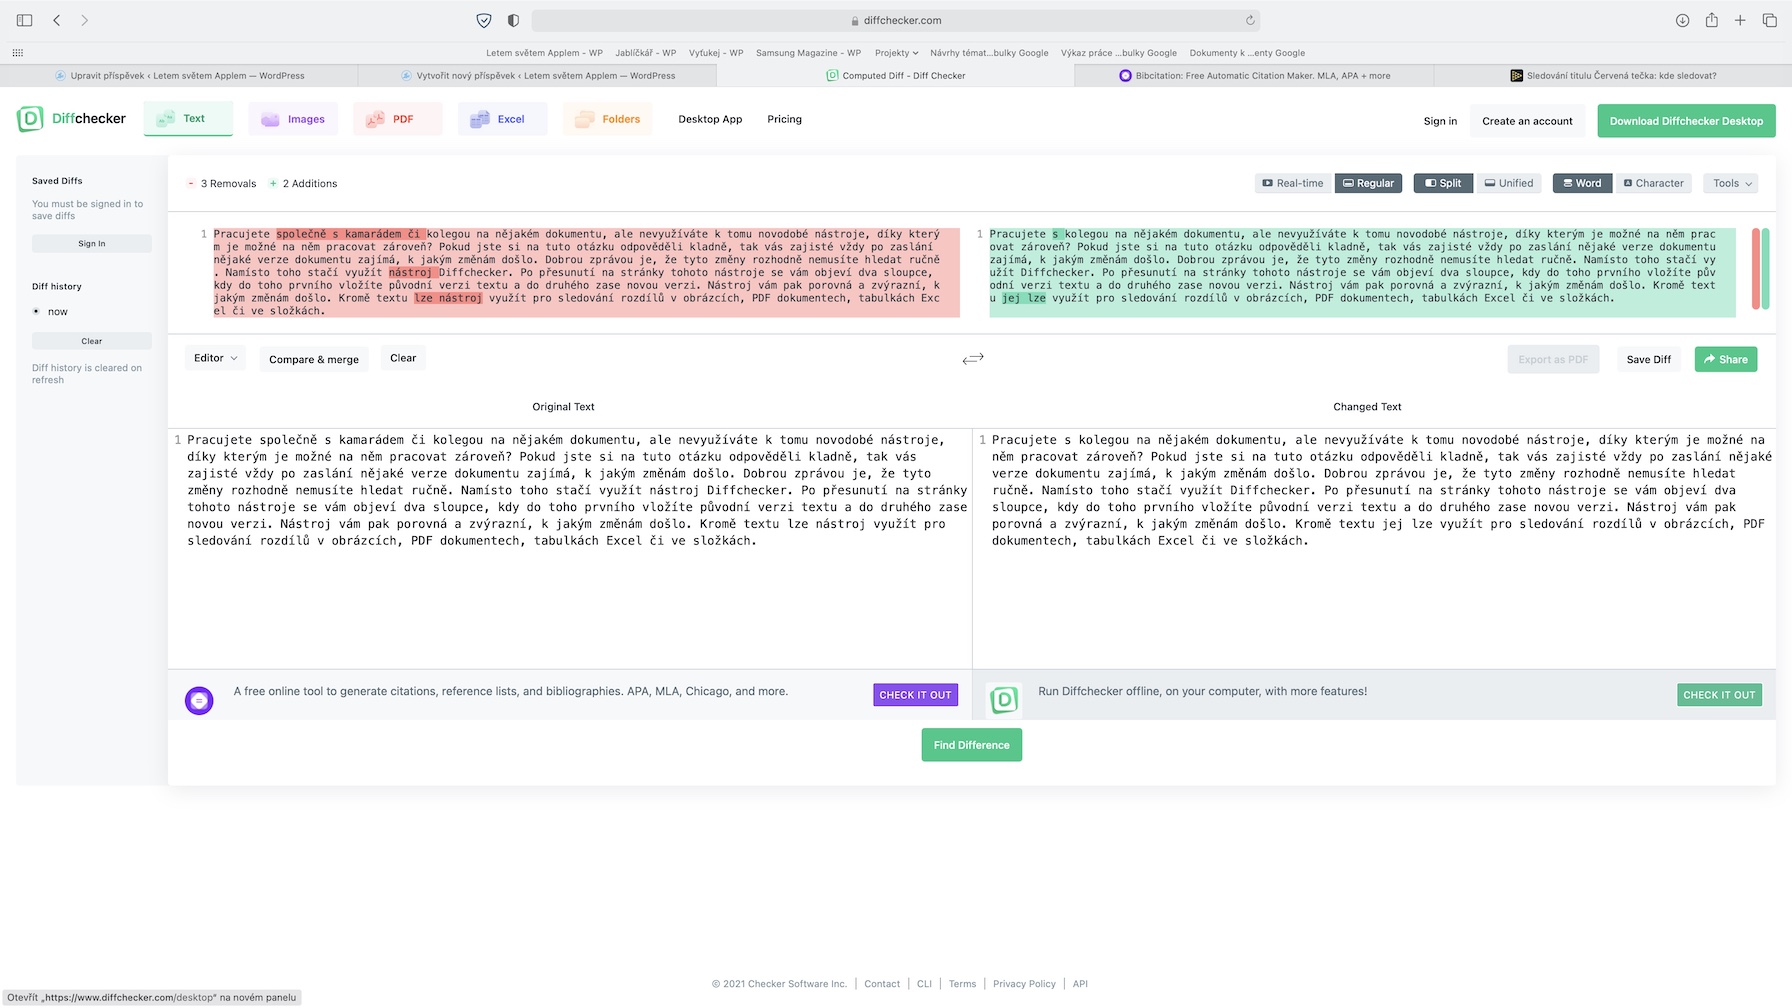1792x1008 pixels.
Task: Select Unified view layout
Action: (1509, 183)
